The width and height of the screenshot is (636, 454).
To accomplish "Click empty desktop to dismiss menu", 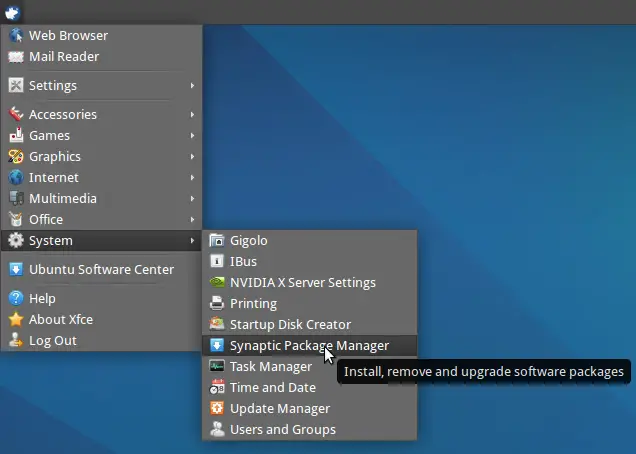I will tap(487, 162).
